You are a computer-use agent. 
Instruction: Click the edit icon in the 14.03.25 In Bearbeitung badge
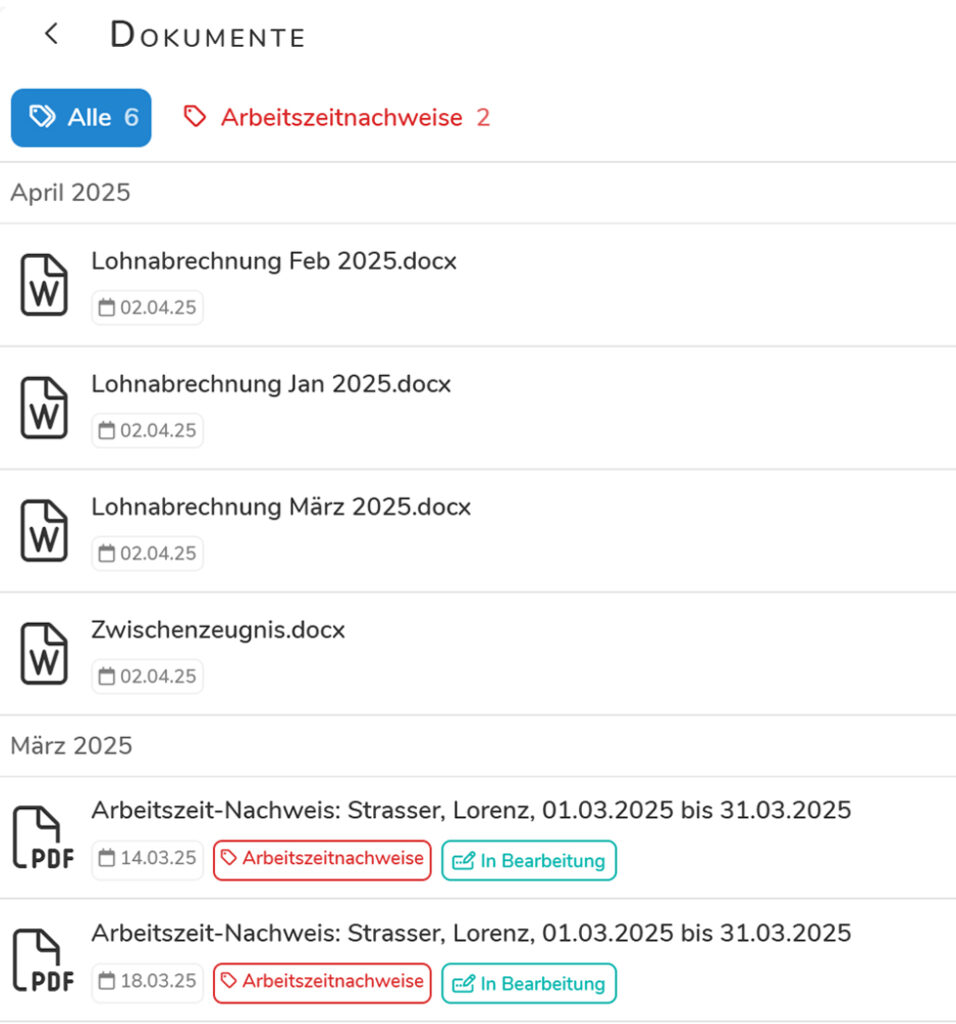[x=464, y=861]
